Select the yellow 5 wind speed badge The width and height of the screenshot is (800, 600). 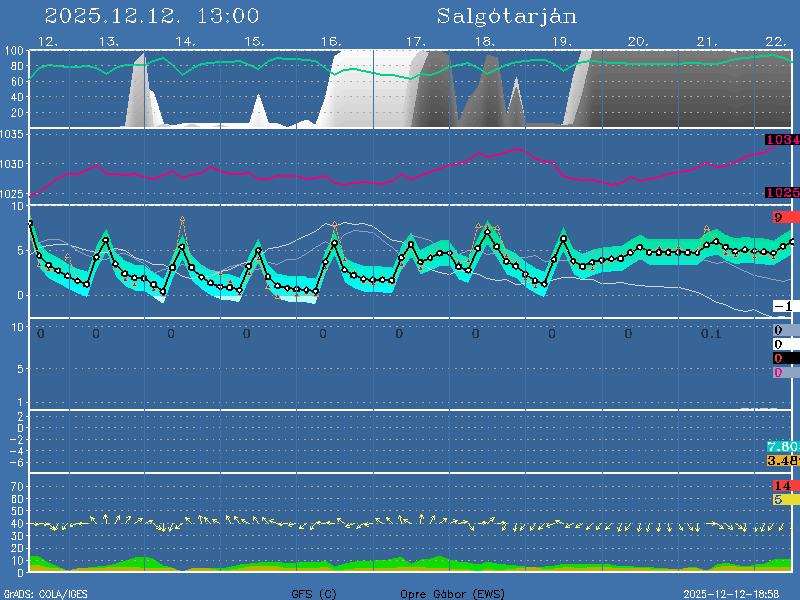pyautogui.click(x=780, y=499)
